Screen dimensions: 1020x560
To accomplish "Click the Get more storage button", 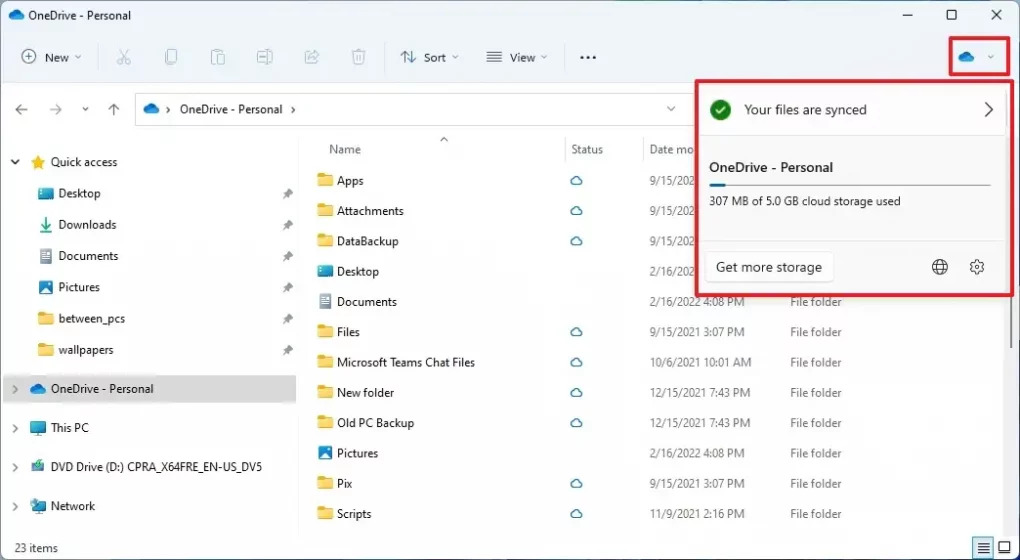I will coord(769,267).
